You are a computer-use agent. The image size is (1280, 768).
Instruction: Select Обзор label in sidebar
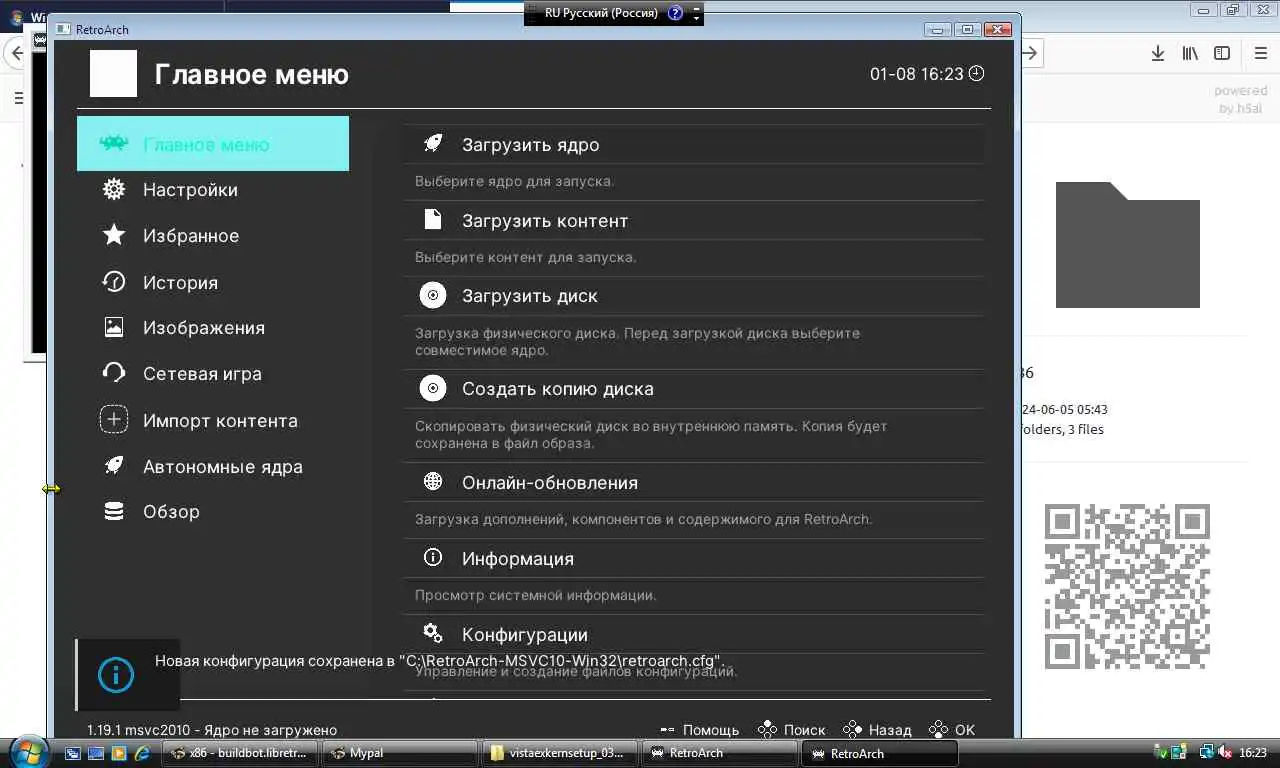171,511
